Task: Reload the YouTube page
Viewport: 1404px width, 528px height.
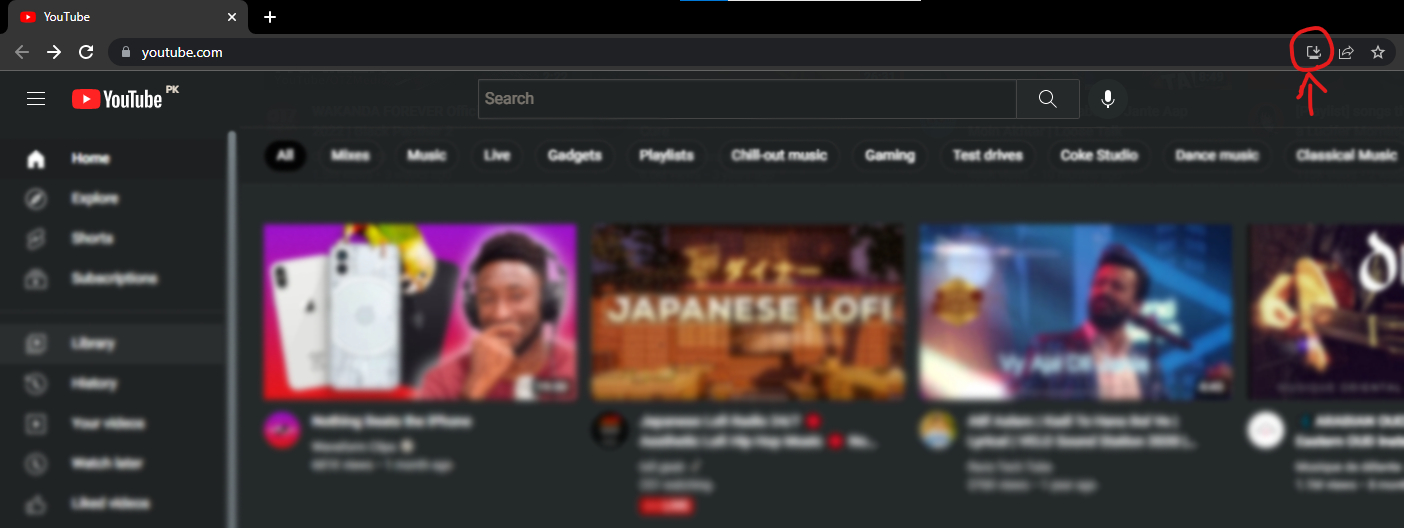Action: [x=86, y=52]
